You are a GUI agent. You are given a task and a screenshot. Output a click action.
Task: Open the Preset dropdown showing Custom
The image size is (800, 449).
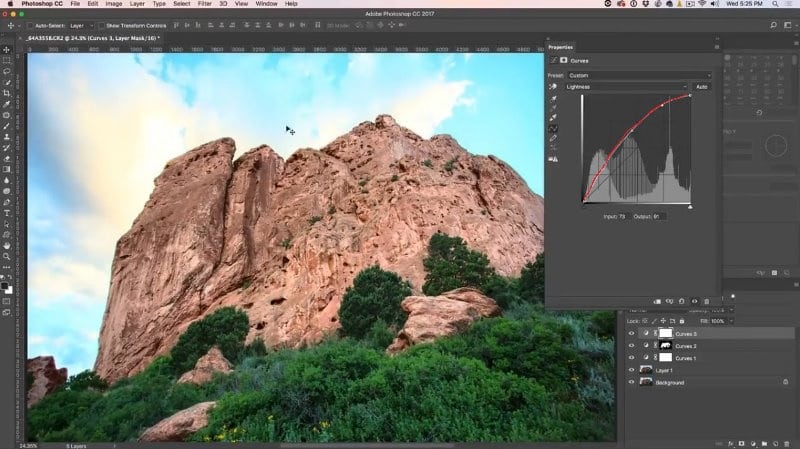[639, 76]
